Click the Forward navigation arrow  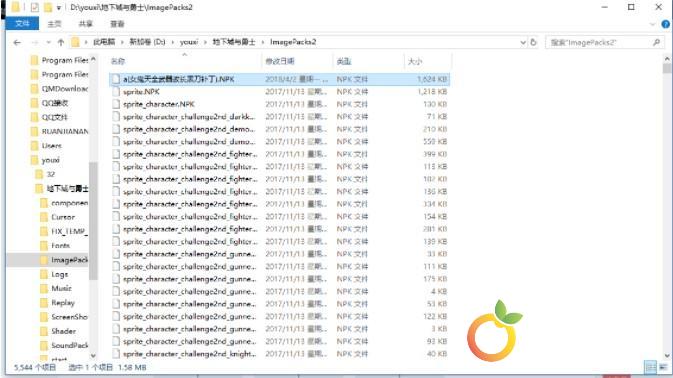(35, 42)
